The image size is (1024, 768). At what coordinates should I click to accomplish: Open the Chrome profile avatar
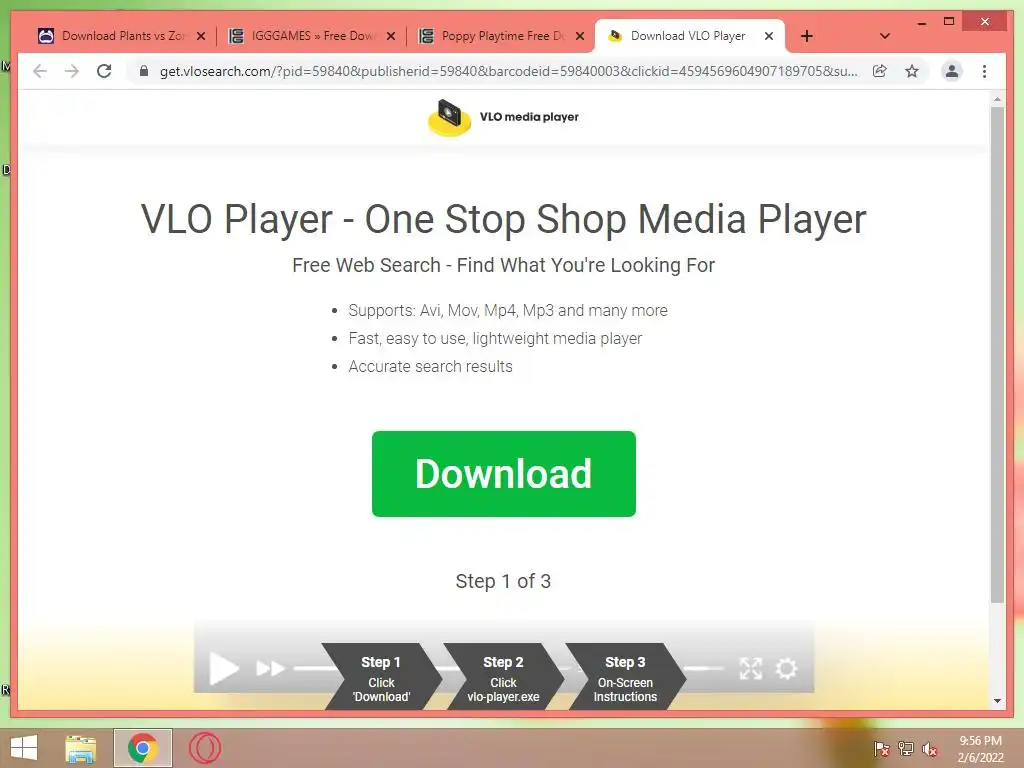point(952,71)
